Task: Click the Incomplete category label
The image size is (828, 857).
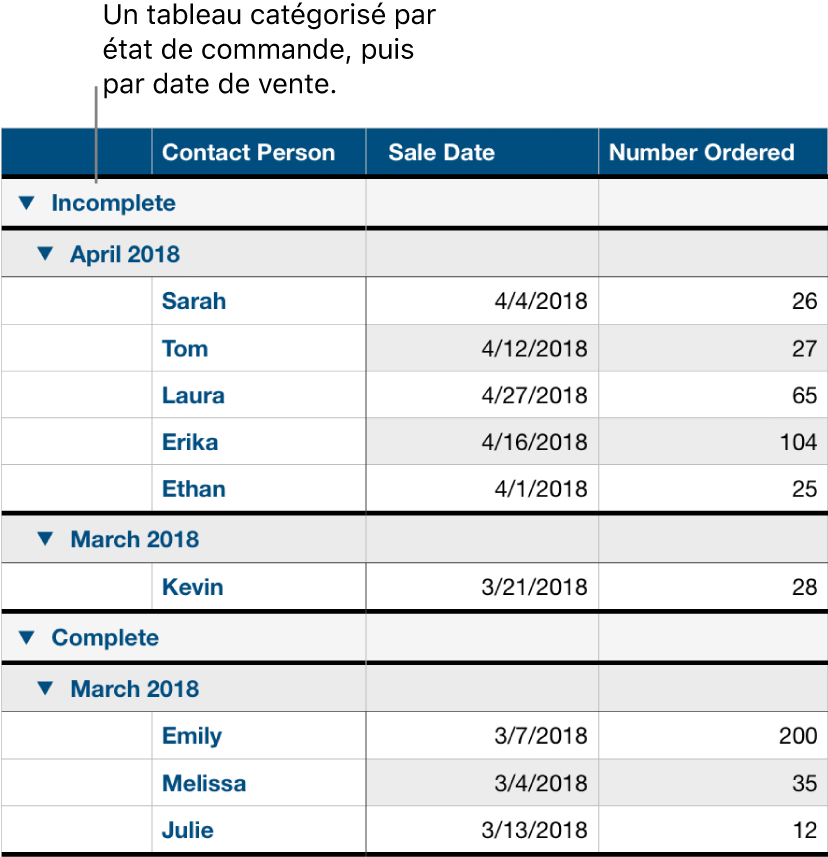Action: 113,202
